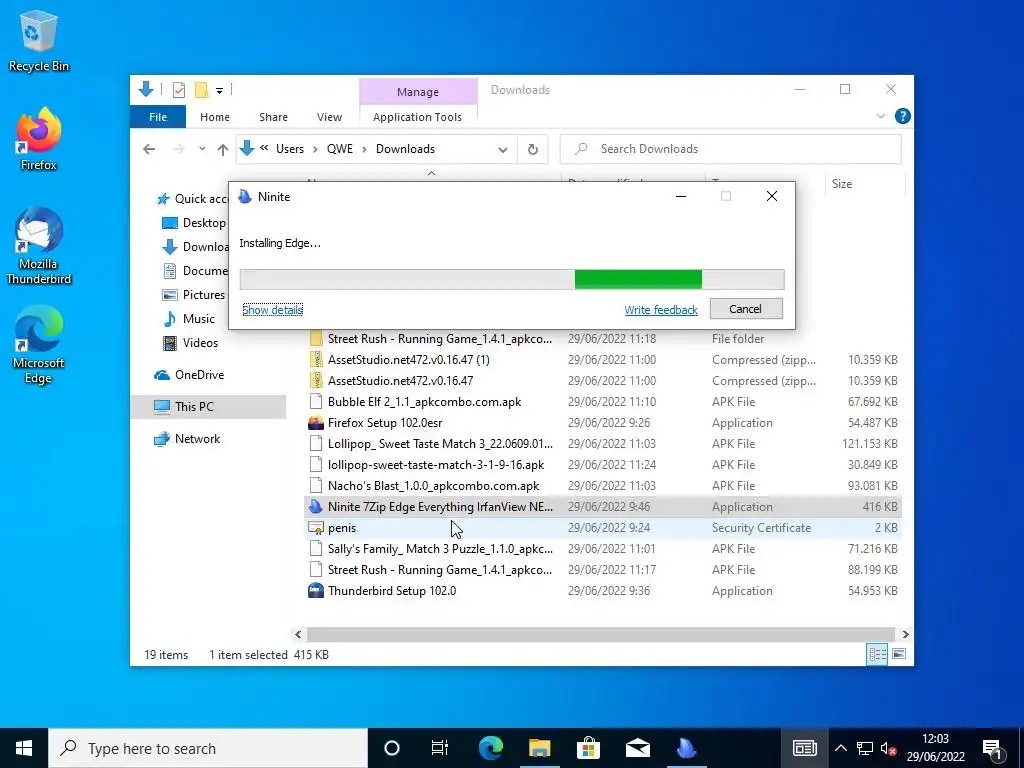The width and height of the screenshot is (1024, 768).
Task: Click Ninite installation progress bar
Action: [x=512, y=279]
